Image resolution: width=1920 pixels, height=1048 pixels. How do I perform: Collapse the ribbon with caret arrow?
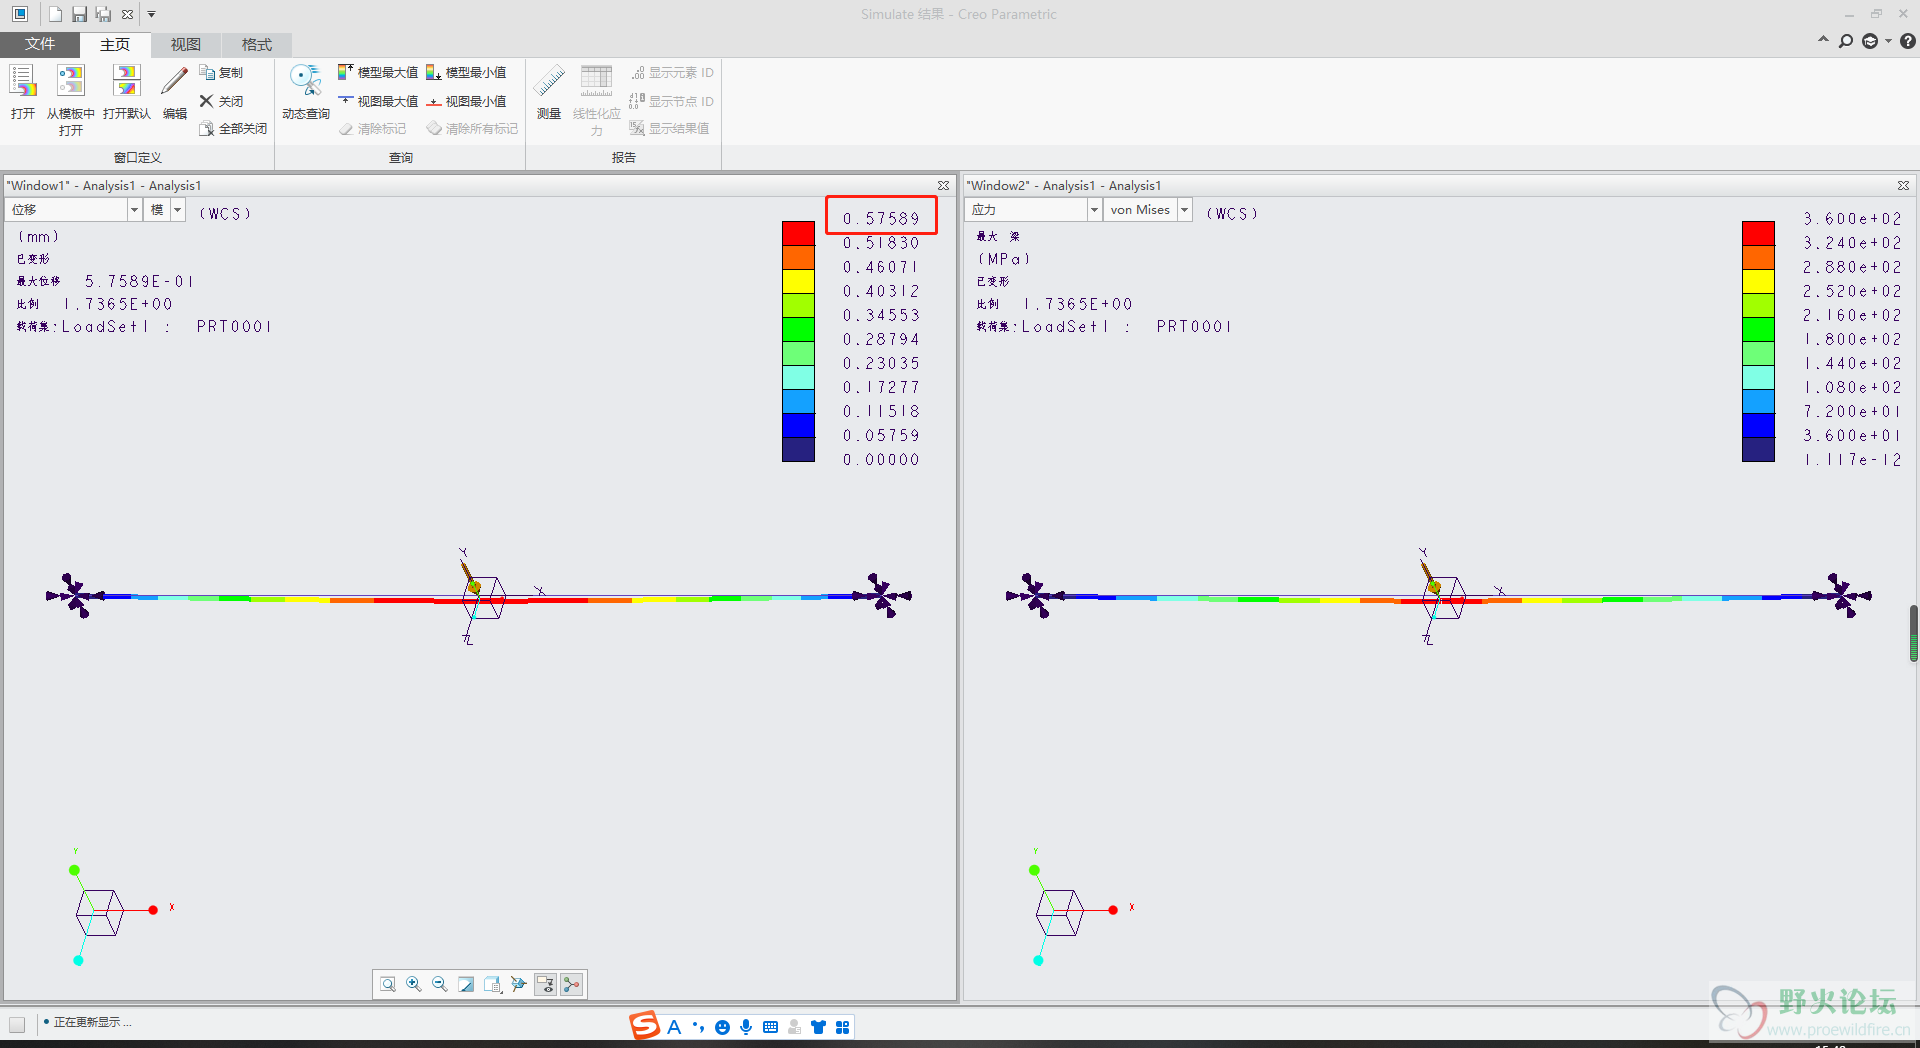pos(1823,41)
